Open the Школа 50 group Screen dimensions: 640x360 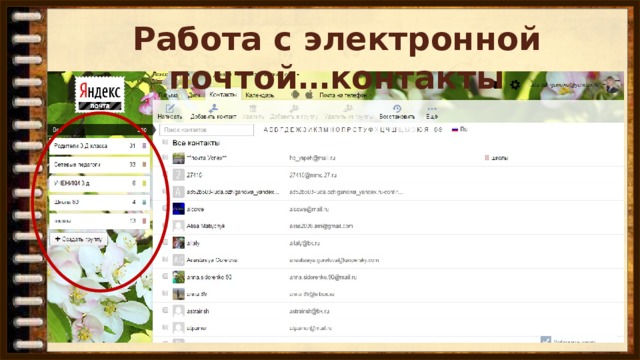tap(99, 202)
